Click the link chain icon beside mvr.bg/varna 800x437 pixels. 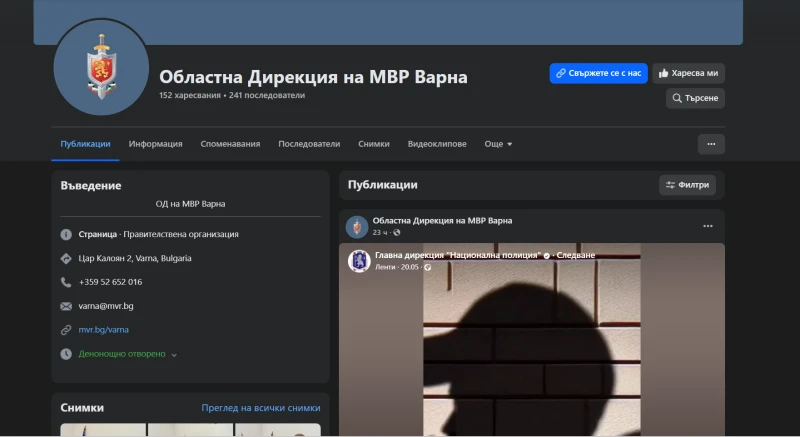point(66,330)
